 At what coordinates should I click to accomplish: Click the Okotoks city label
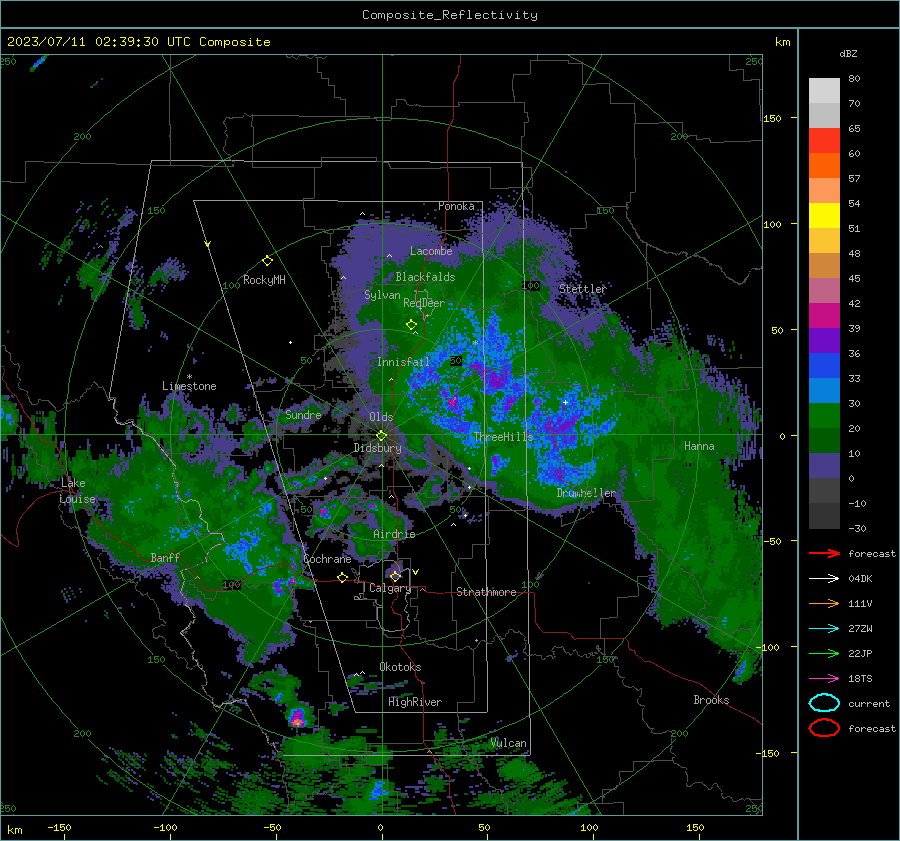point(400,667)
